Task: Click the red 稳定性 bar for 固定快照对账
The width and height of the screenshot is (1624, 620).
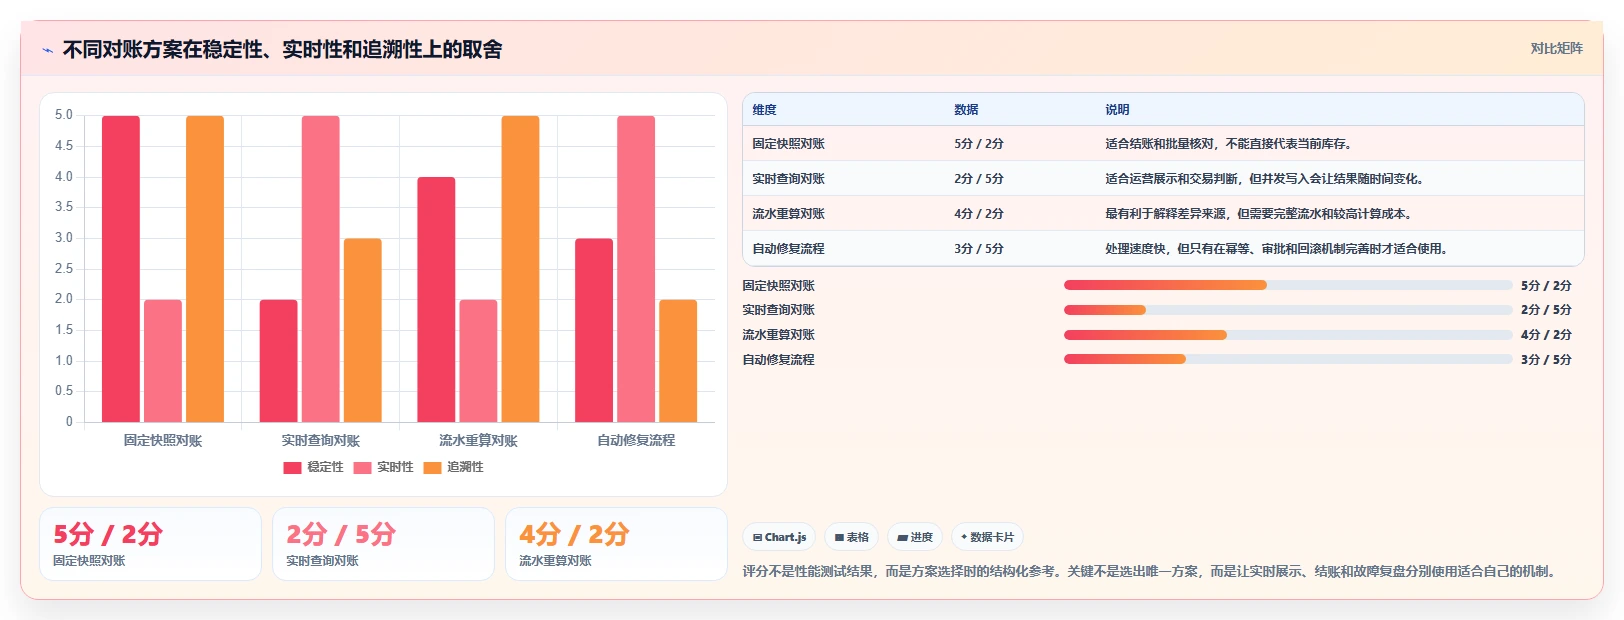Action: click(x=121, y=269)
